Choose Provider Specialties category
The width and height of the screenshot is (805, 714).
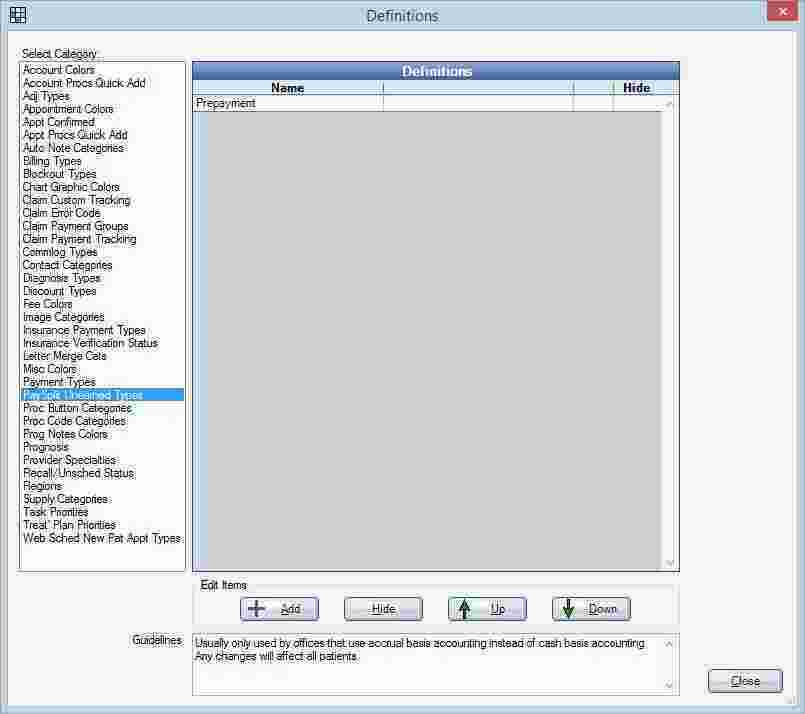[x=69, y=460]
